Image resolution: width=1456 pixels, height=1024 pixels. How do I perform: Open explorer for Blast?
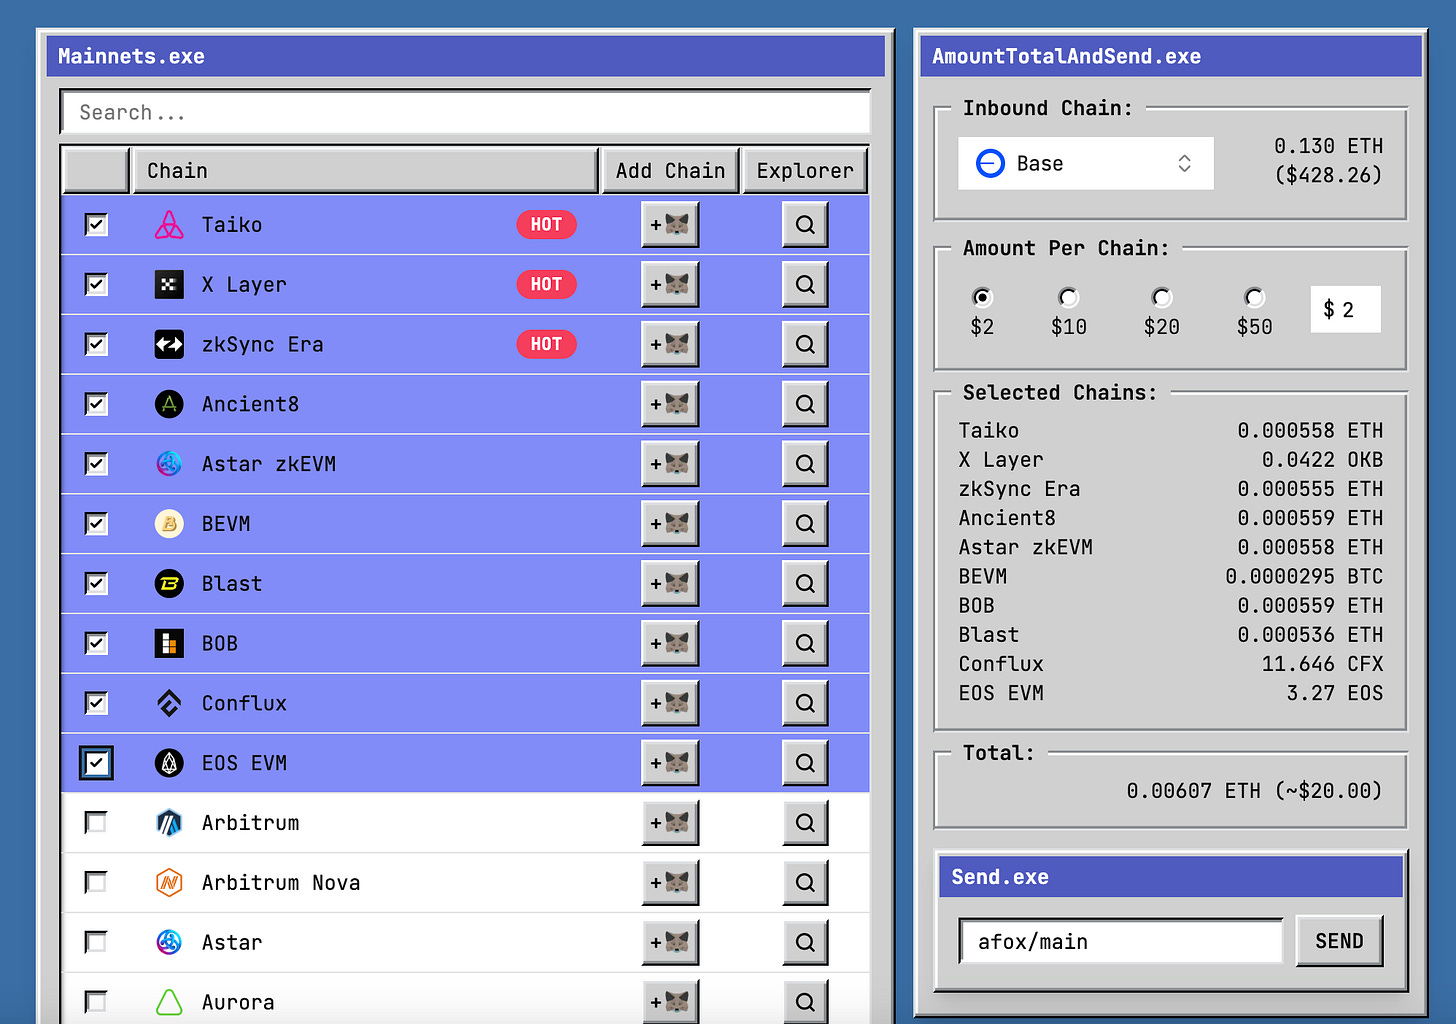(x=805, y=584)
